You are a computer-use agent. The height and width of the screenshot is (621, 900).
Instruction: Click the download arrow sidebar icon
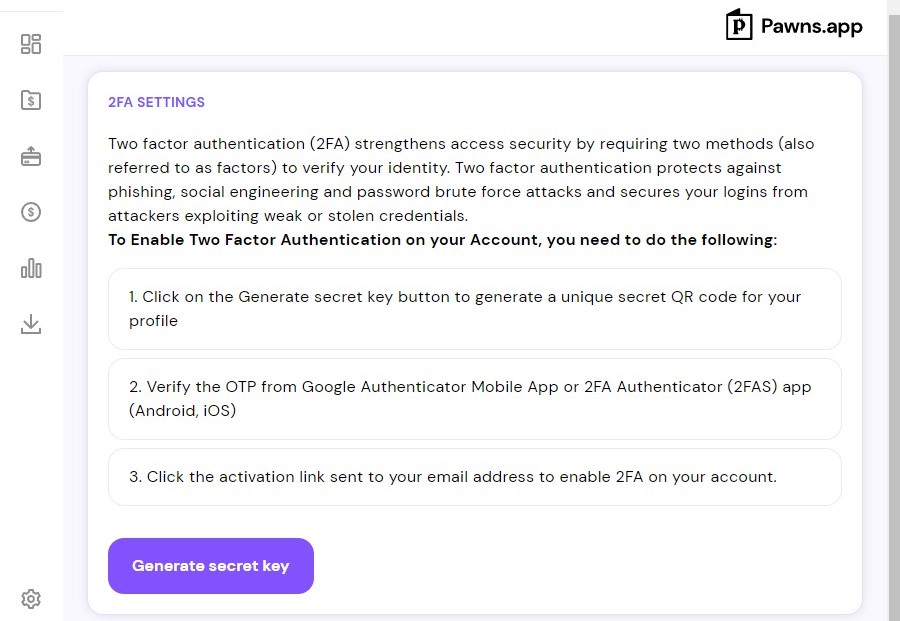(x=31, y=324)
